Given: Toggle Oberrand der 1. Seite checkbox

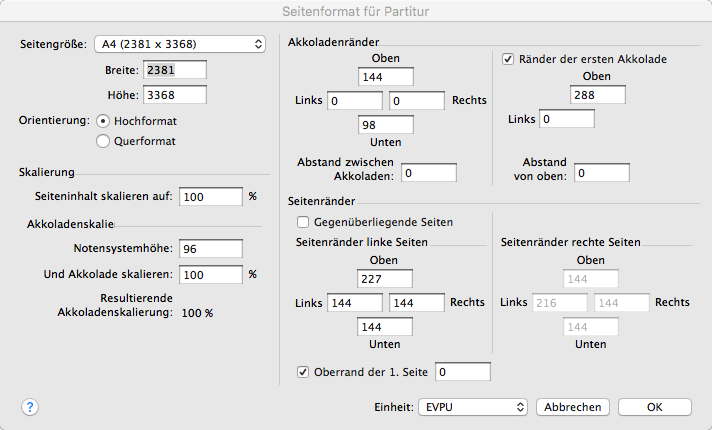Looking at the screenshot, I should click(303, 372).
